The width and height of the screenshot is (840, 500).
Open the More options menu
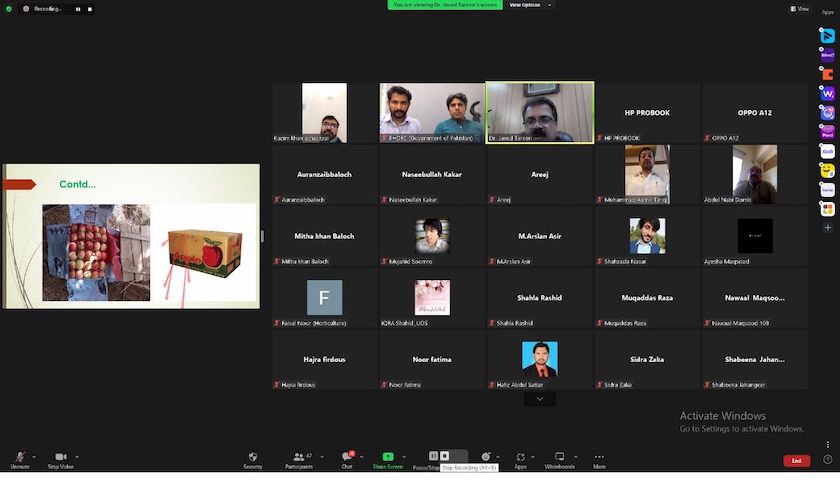(599, 457)
